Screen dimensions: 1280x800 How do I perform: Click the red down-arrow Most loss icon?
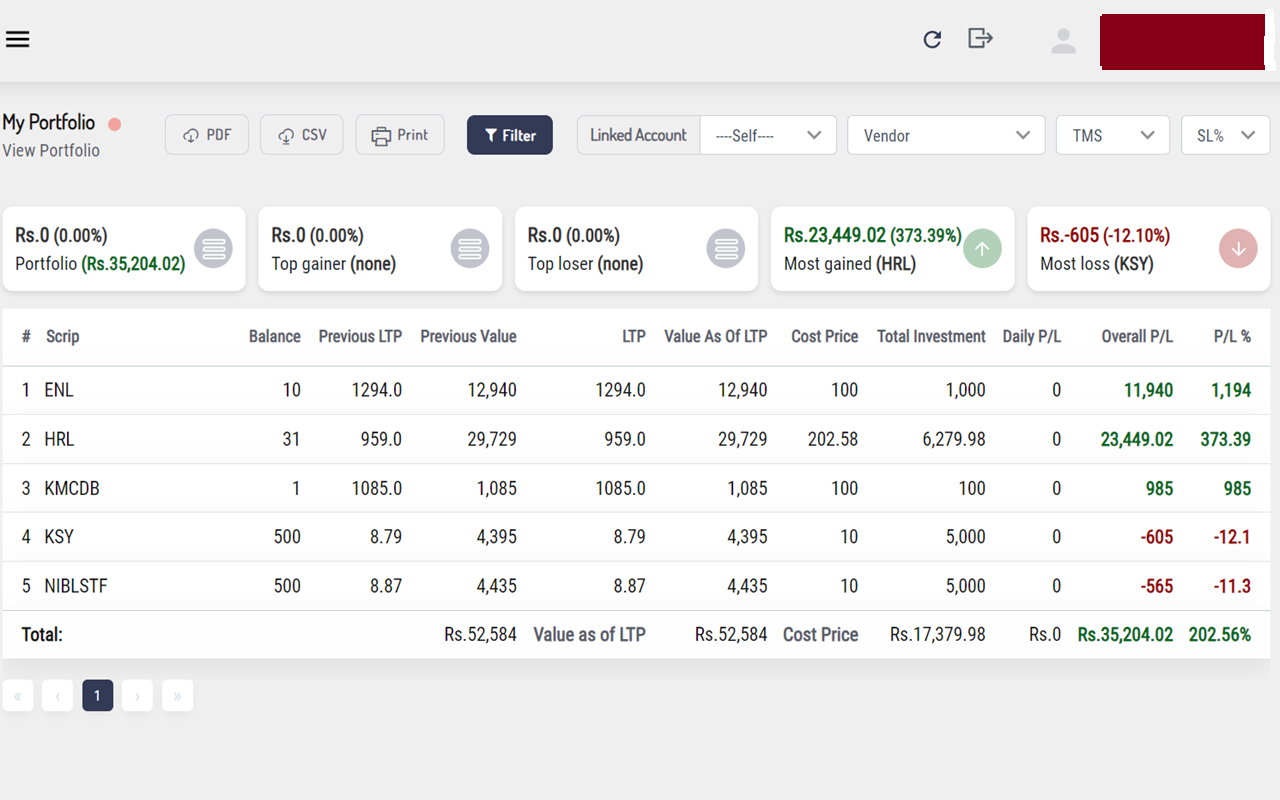[1238, 249]
